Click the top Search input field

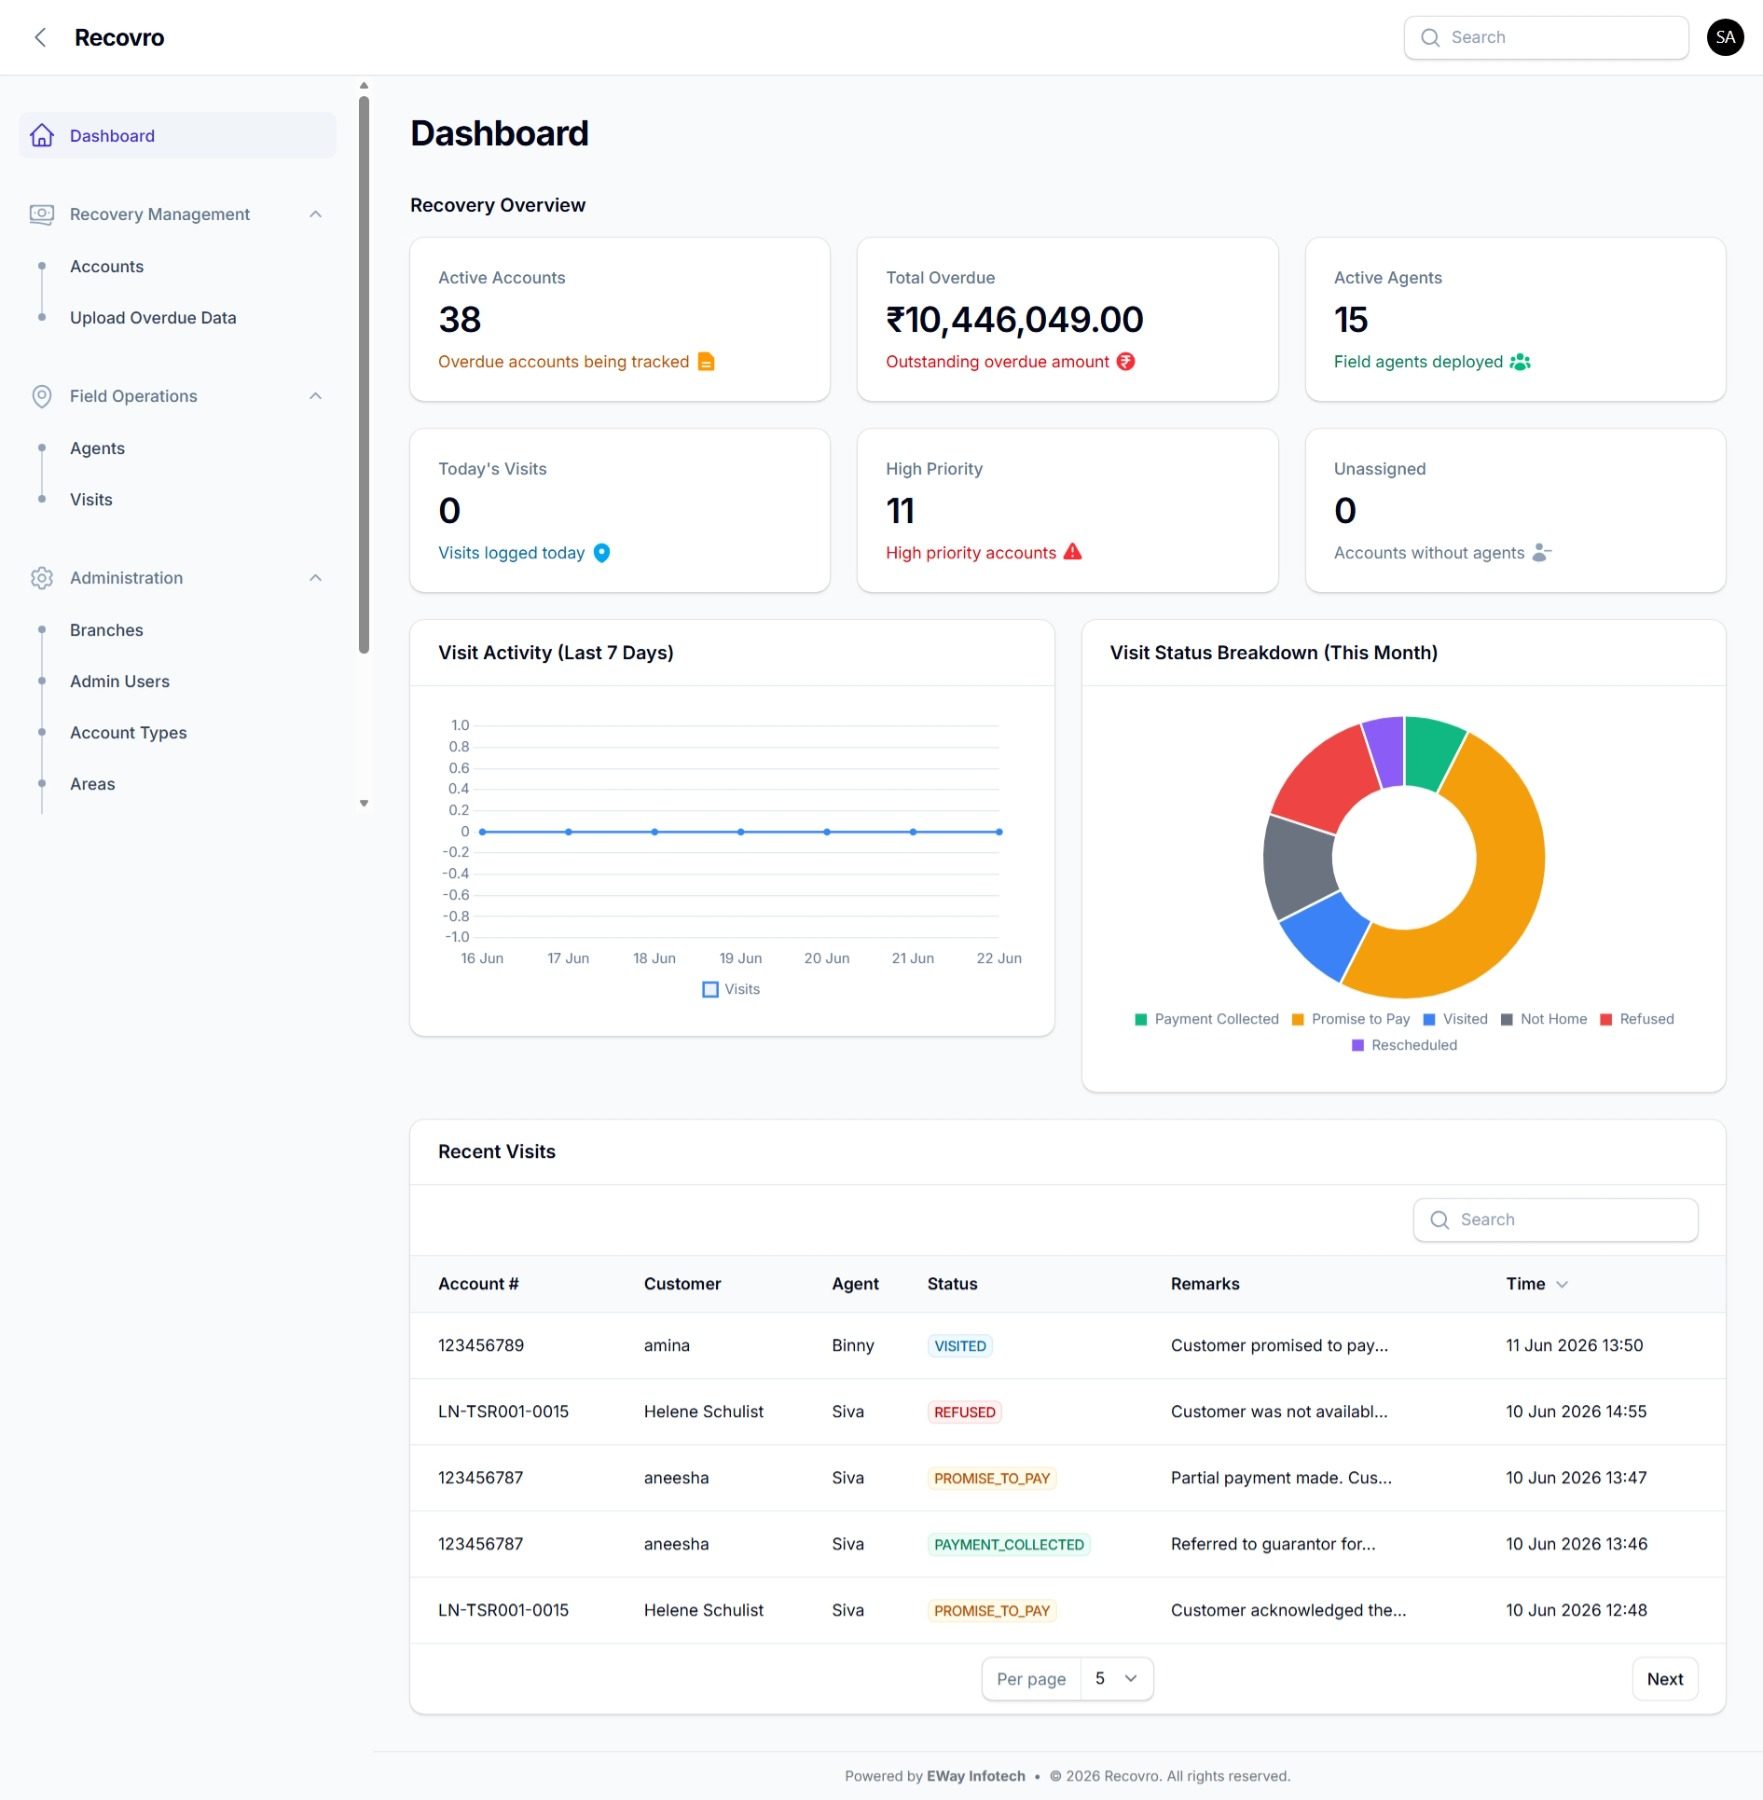[1546, 37]
